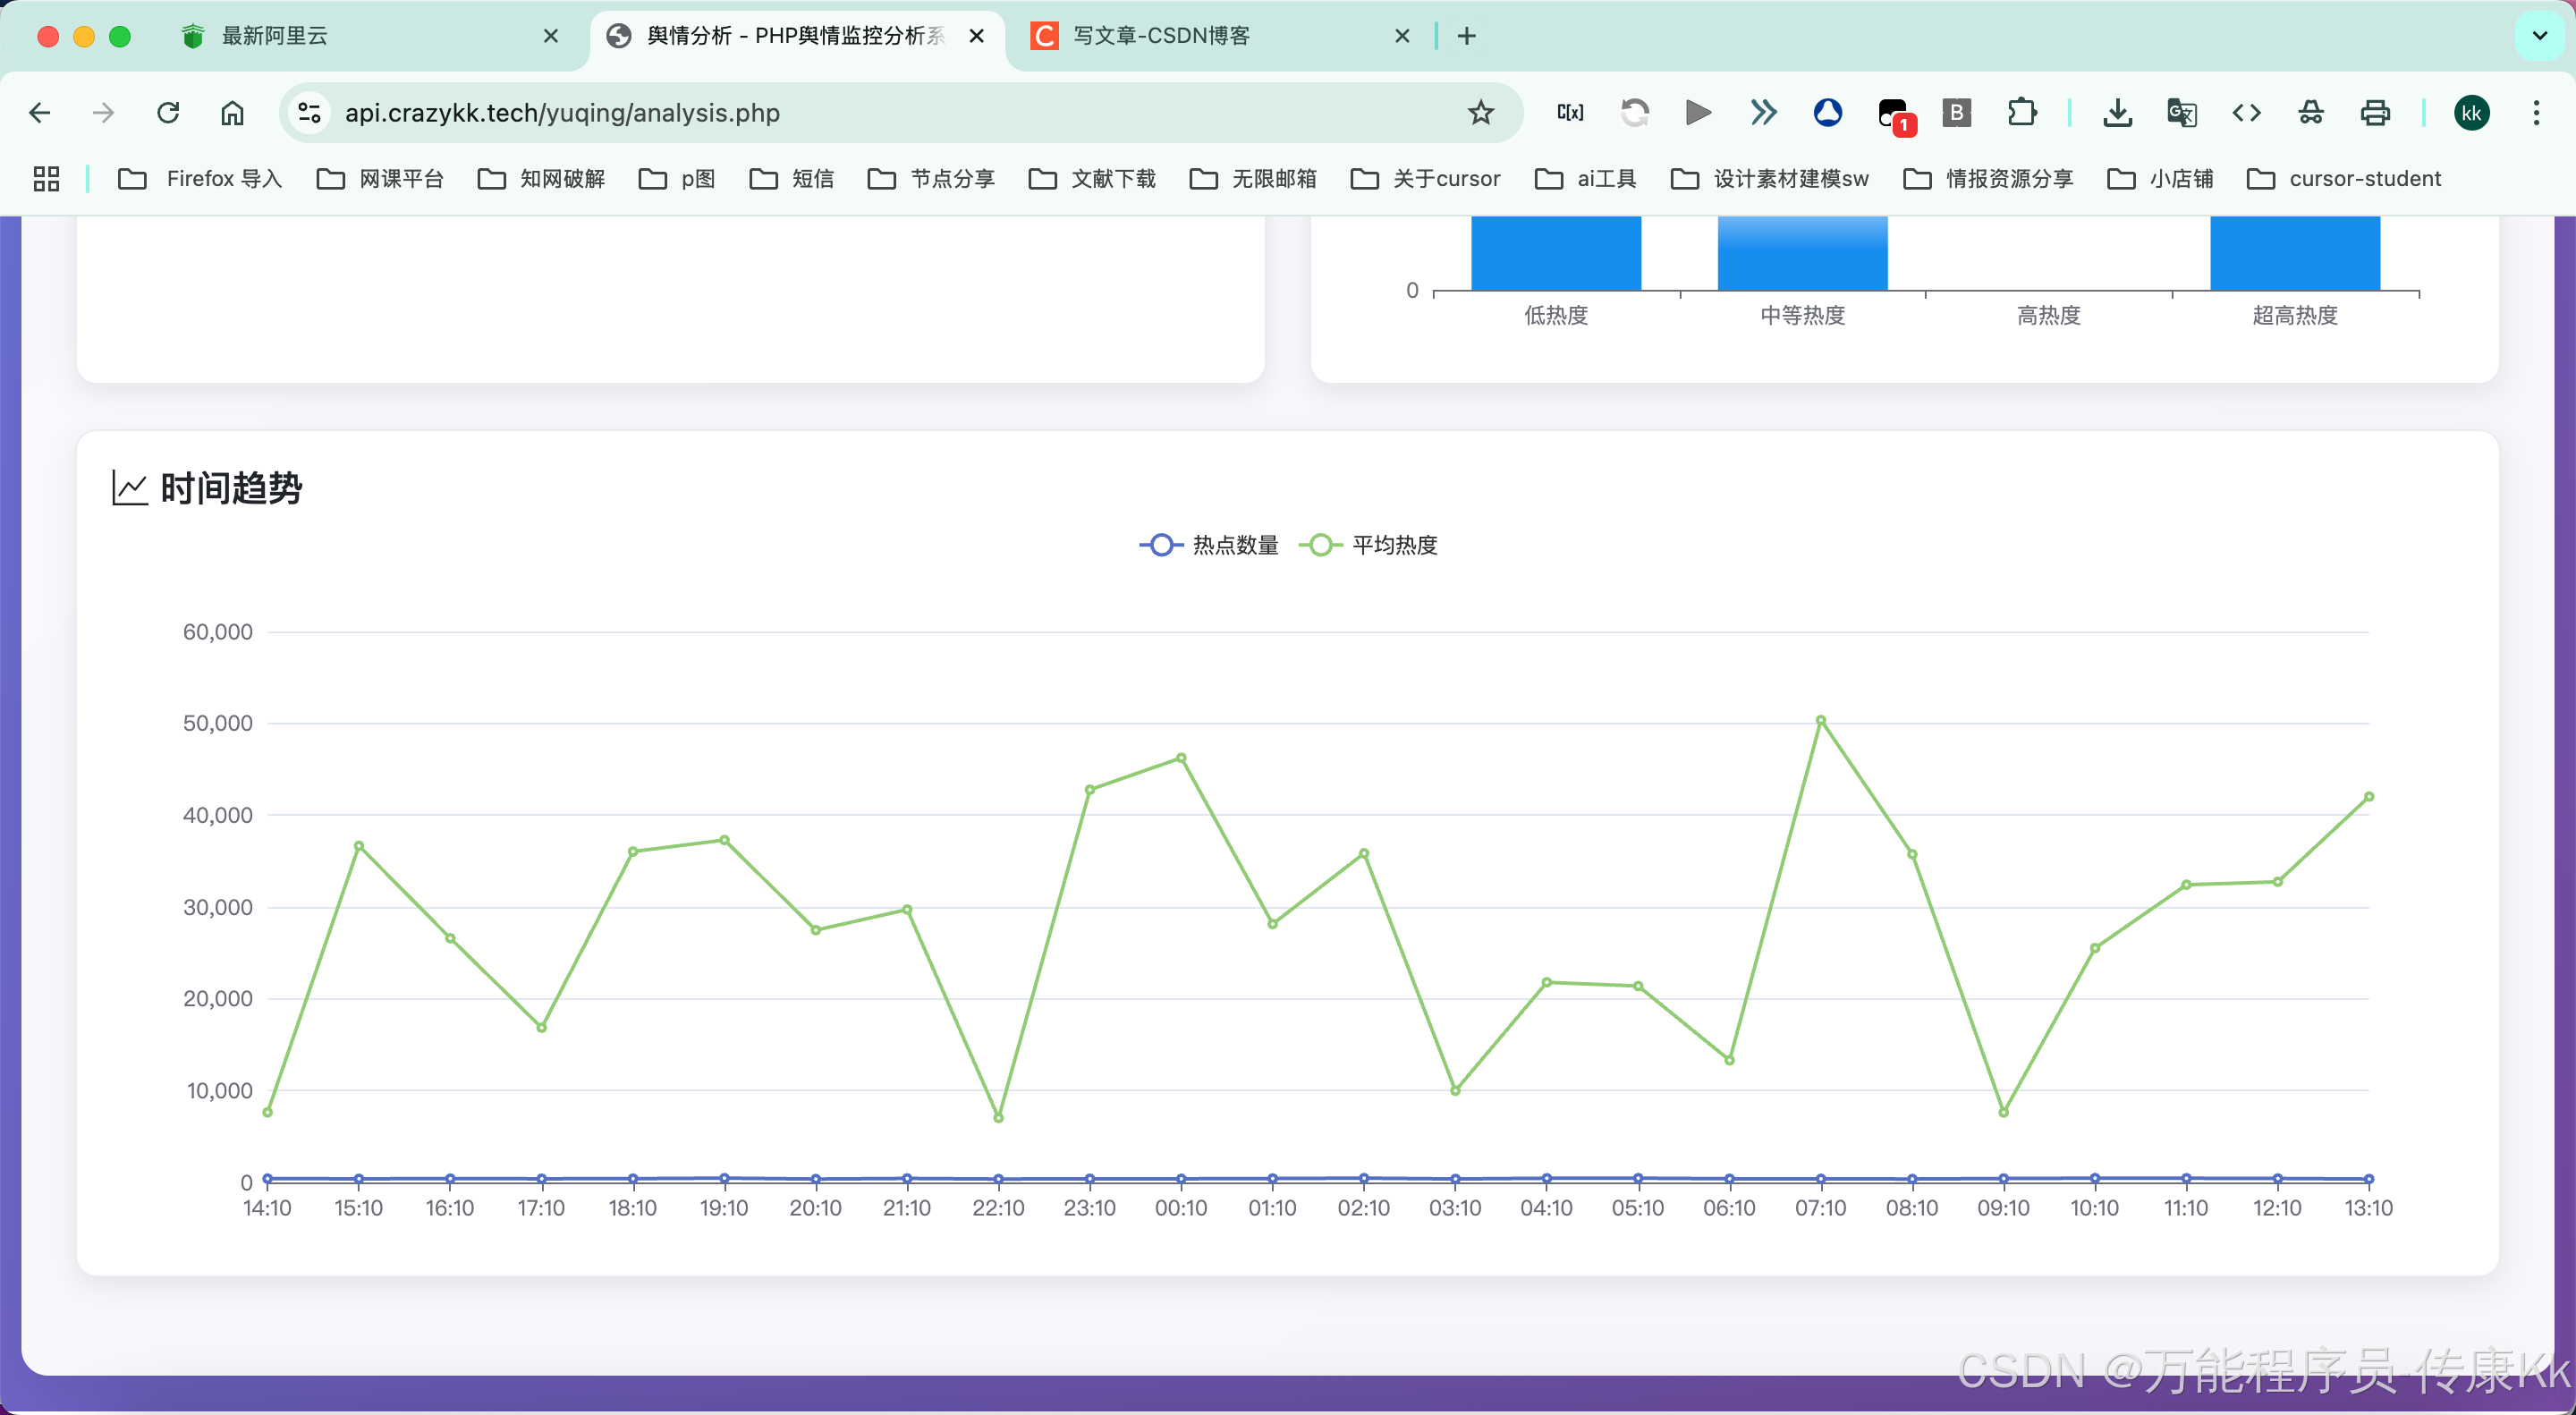Open the Chrome three-dot menu
Viewport: 2576px width, 1415px height.
click(x=2535, y=113)
